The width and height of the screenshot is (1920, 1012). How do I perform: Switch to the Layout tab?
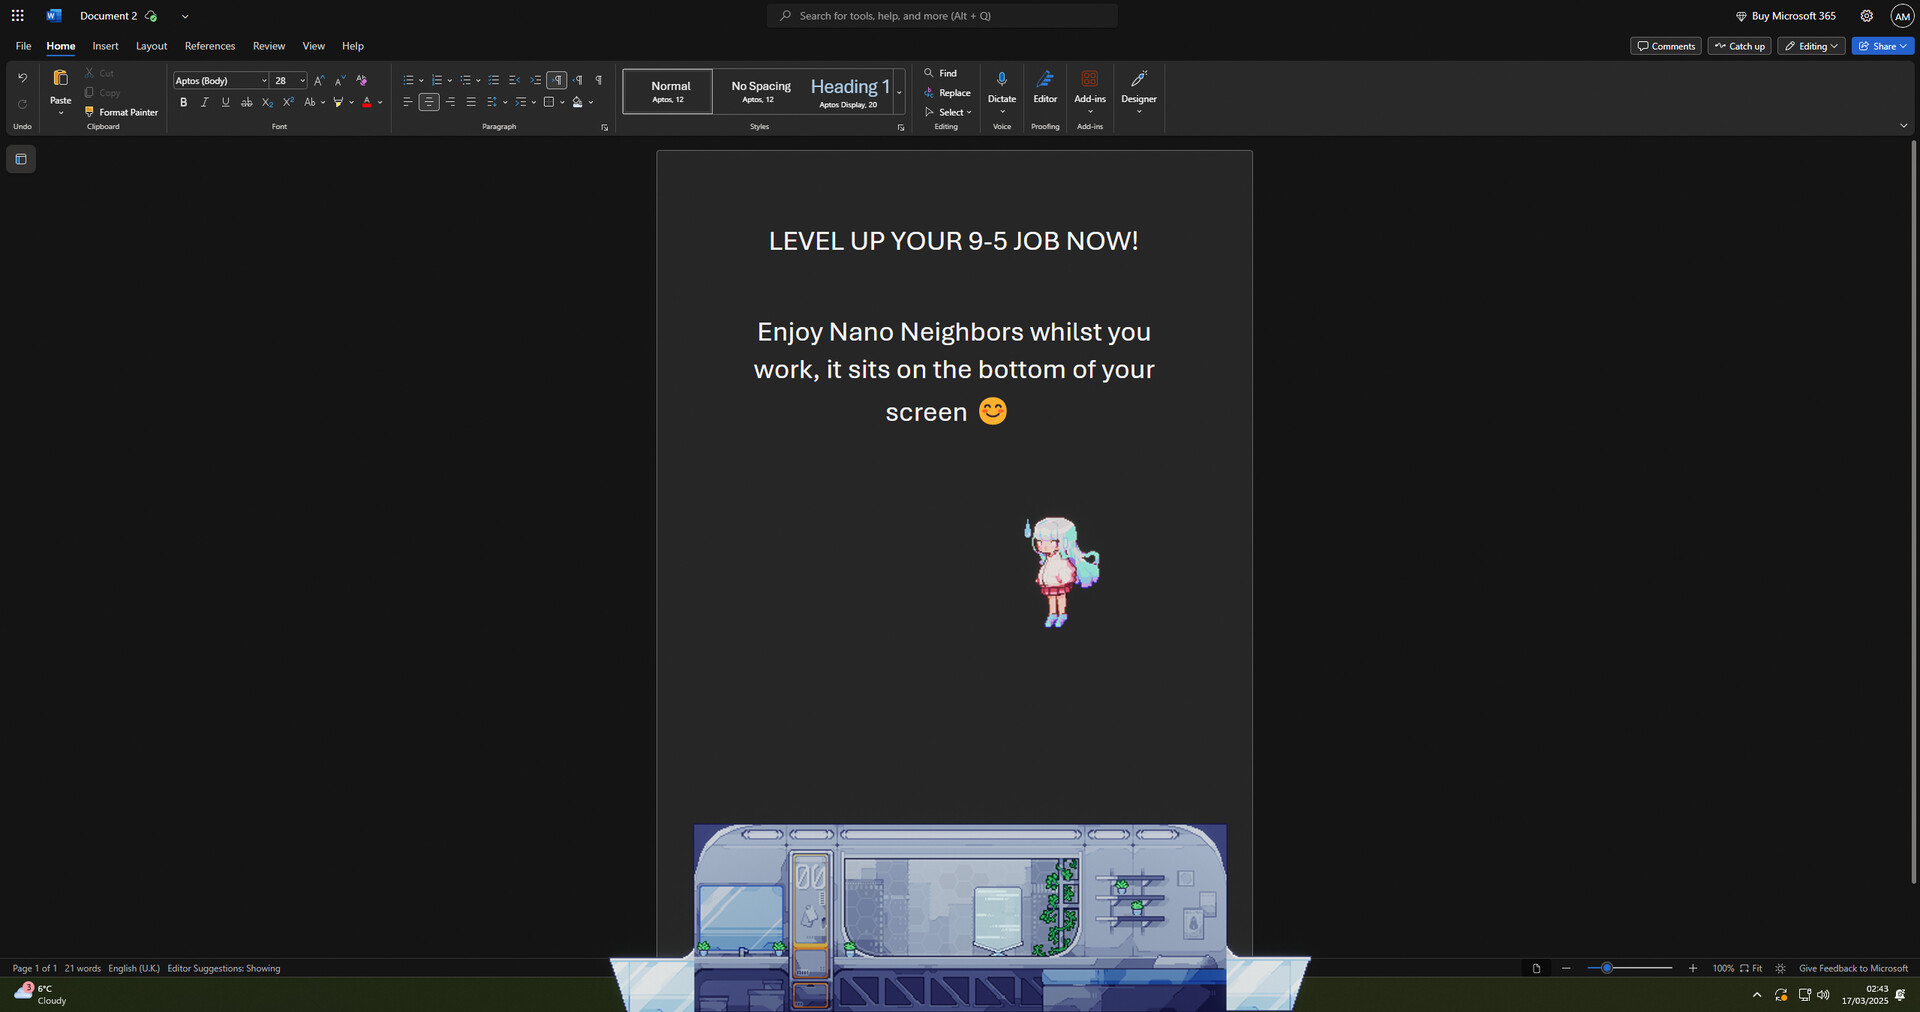point(151,46)
